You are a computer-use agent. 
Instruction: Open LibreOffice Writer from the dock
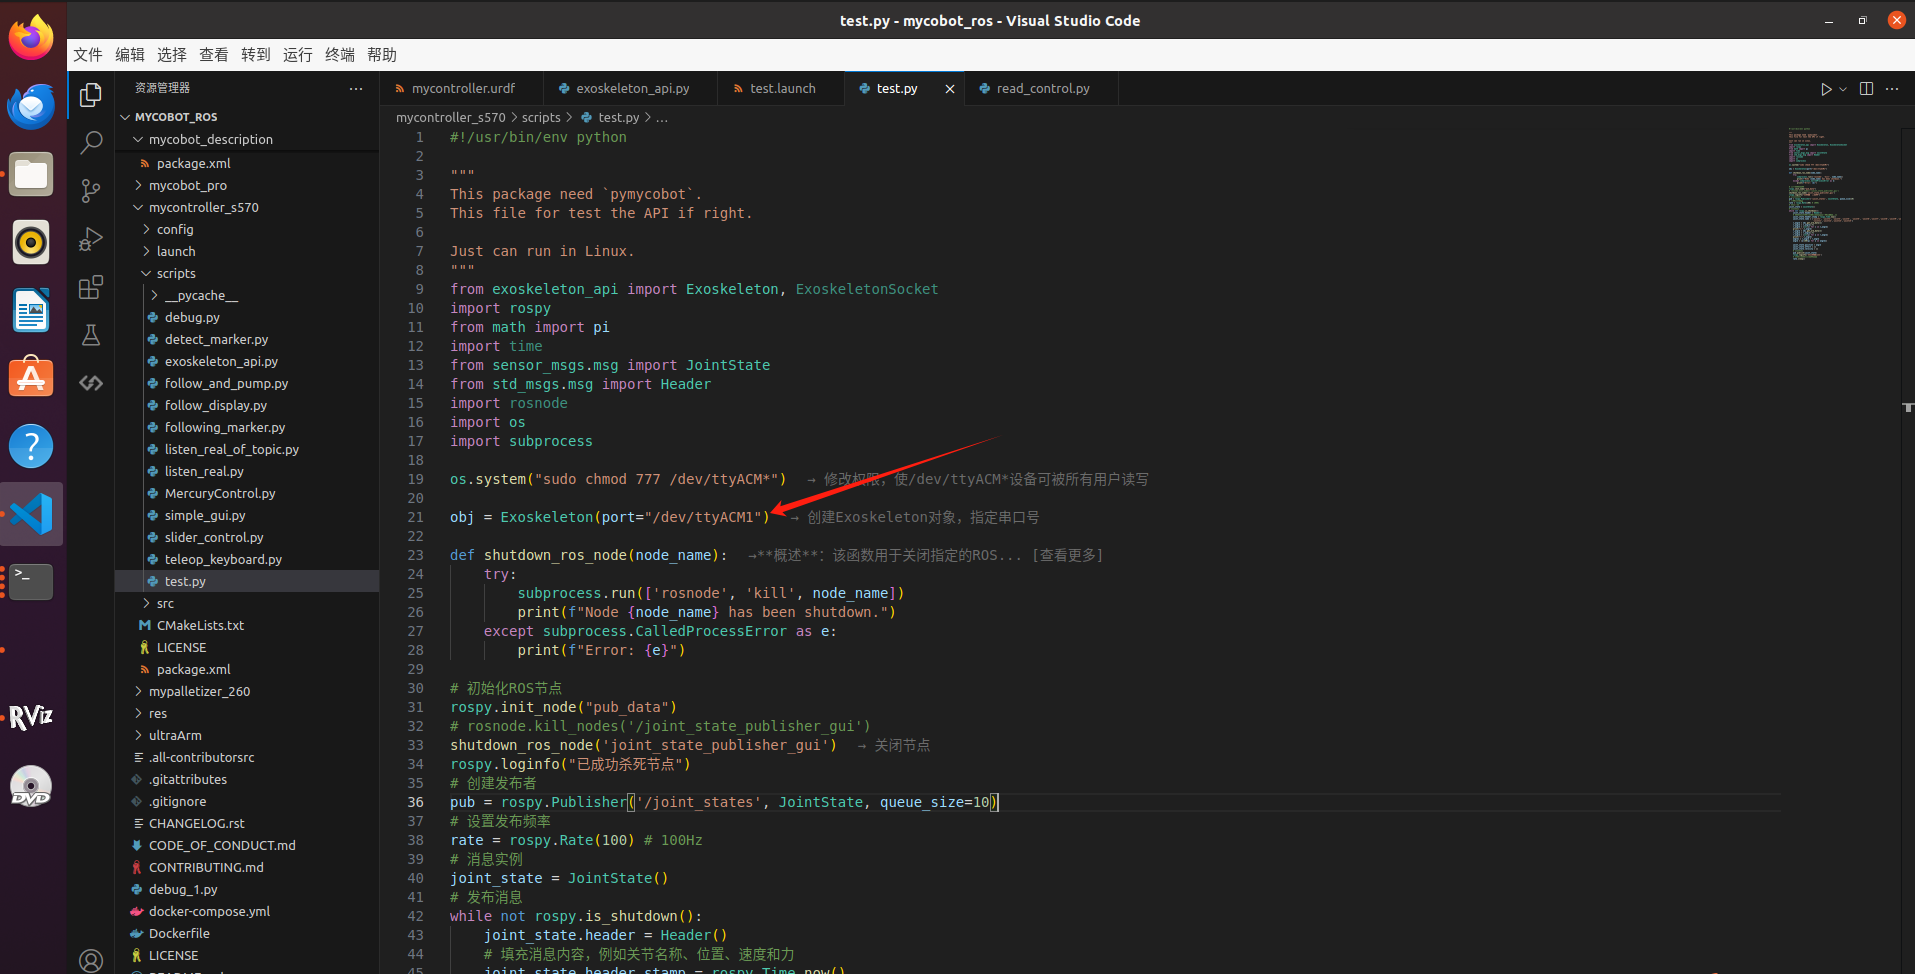tap(31, 310)
